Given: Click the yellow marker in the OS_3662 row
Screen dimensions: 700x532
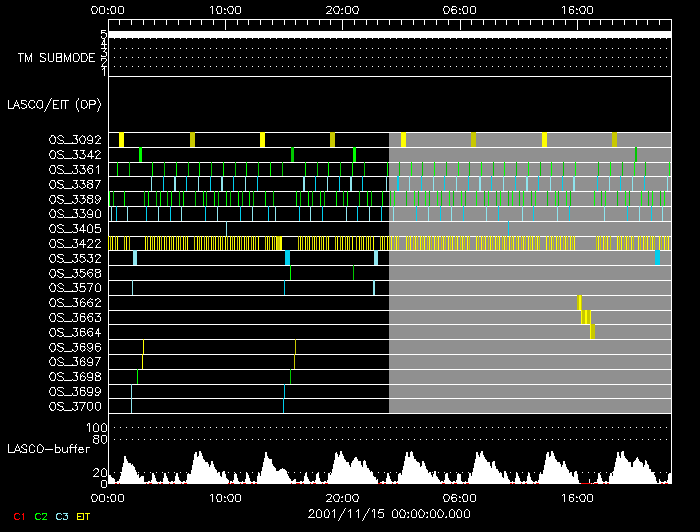Looking at the screenshot, I should 579,302.
